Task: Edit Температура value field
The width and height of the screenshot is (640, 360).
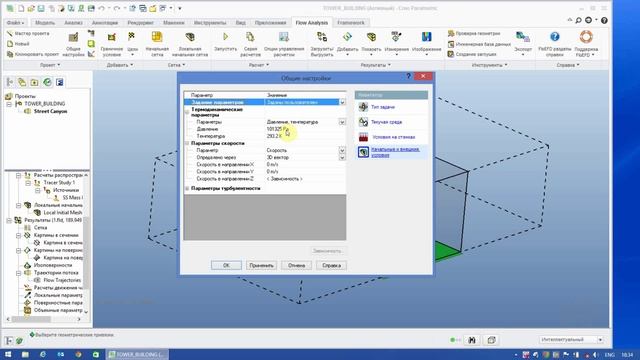Action: tap(305, 136)
